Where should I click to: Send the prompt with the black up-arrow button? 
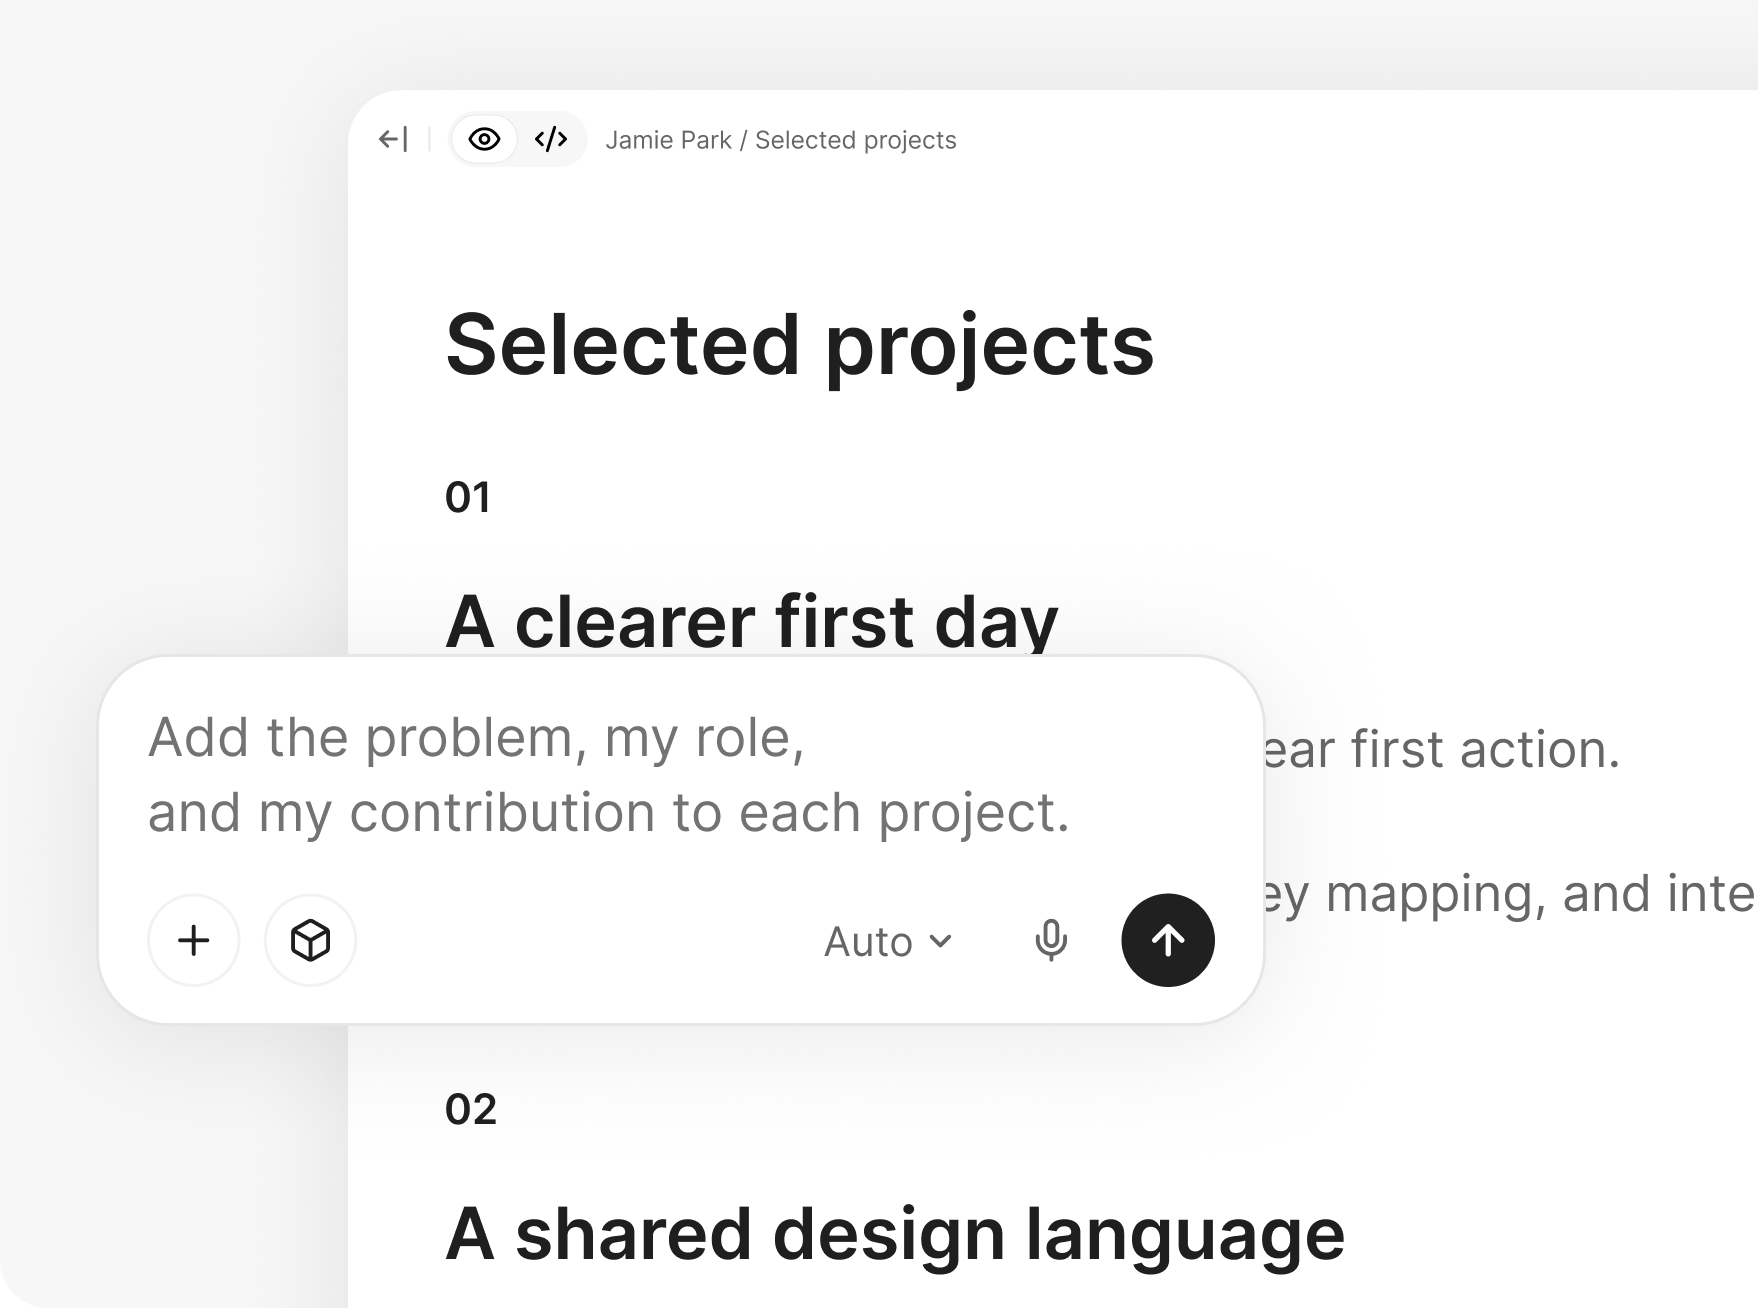pyautogui.click(x=1168, y=940)
